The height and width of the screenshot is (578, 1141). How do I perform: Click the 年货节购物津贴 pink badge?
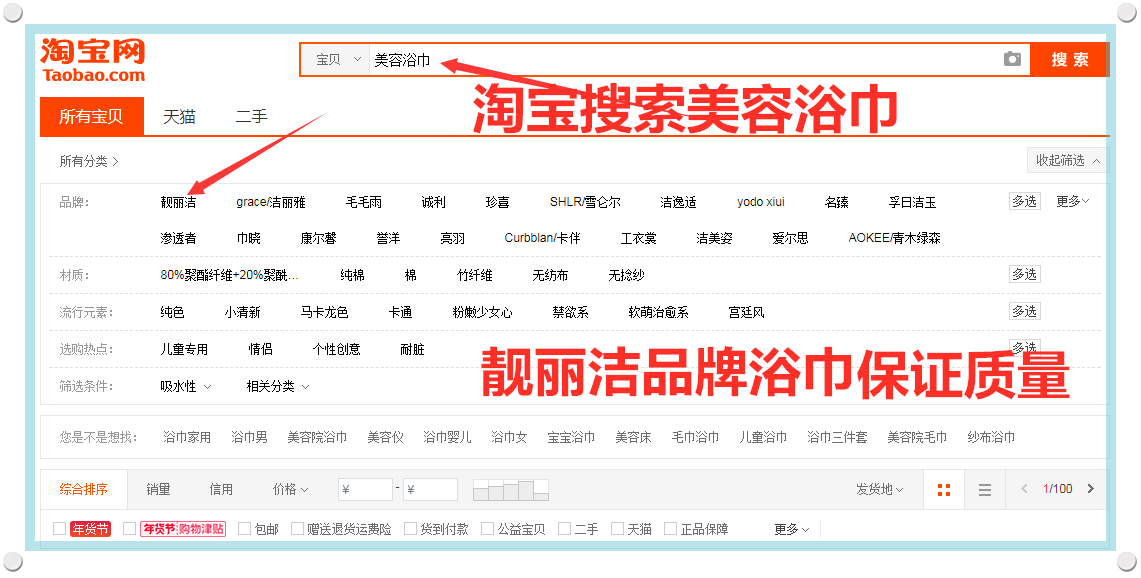pos(183,529)
